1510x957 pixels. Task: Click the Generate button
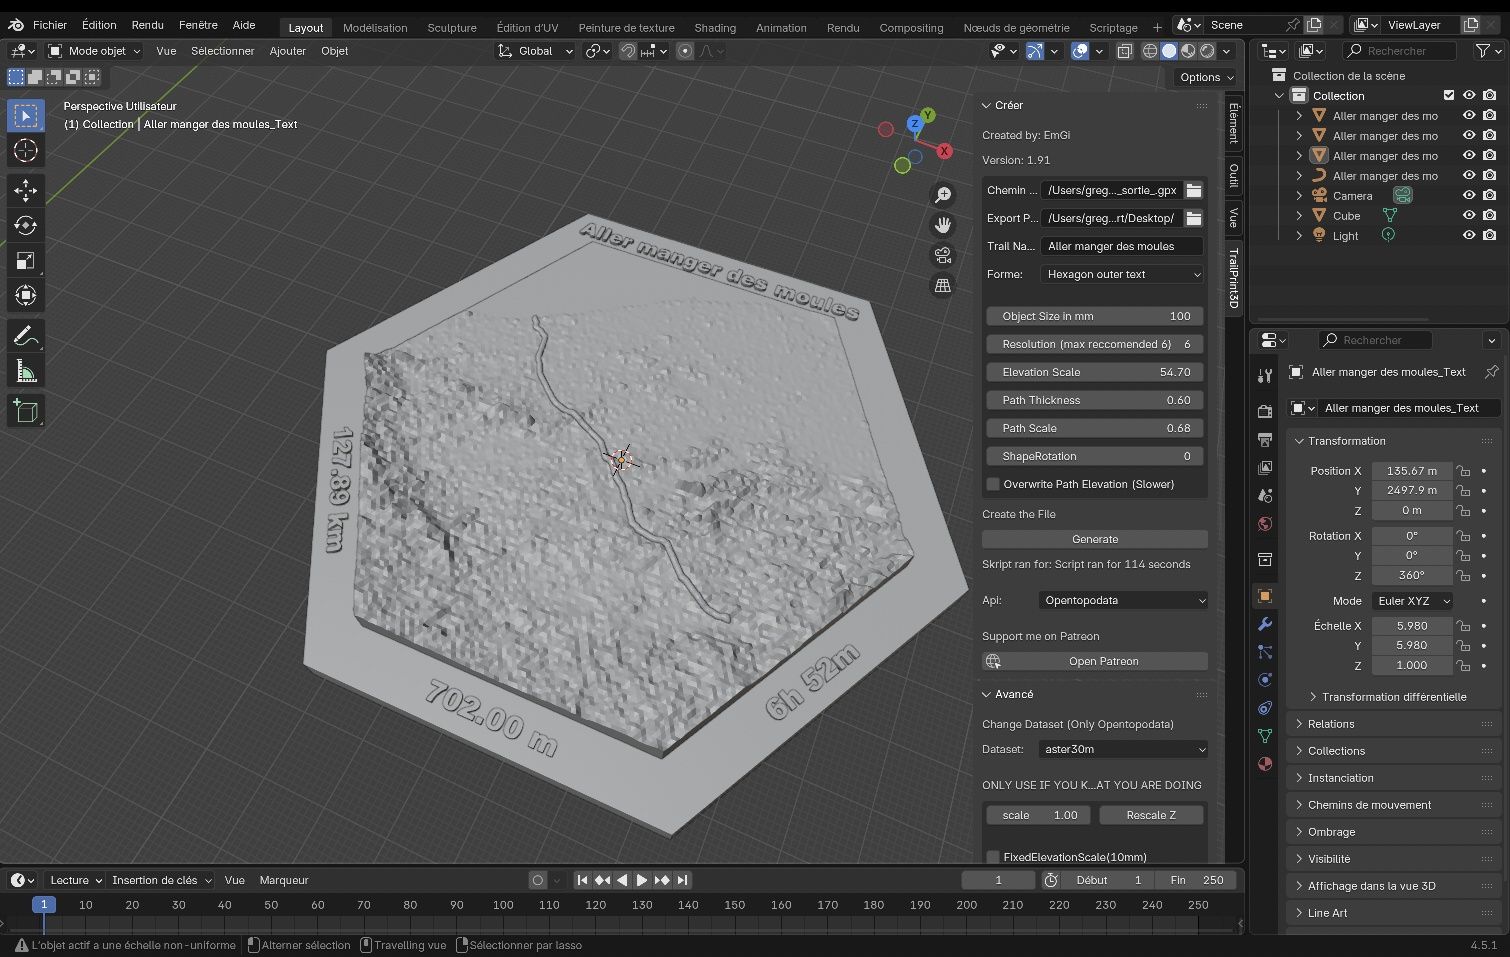(1095, 539)
